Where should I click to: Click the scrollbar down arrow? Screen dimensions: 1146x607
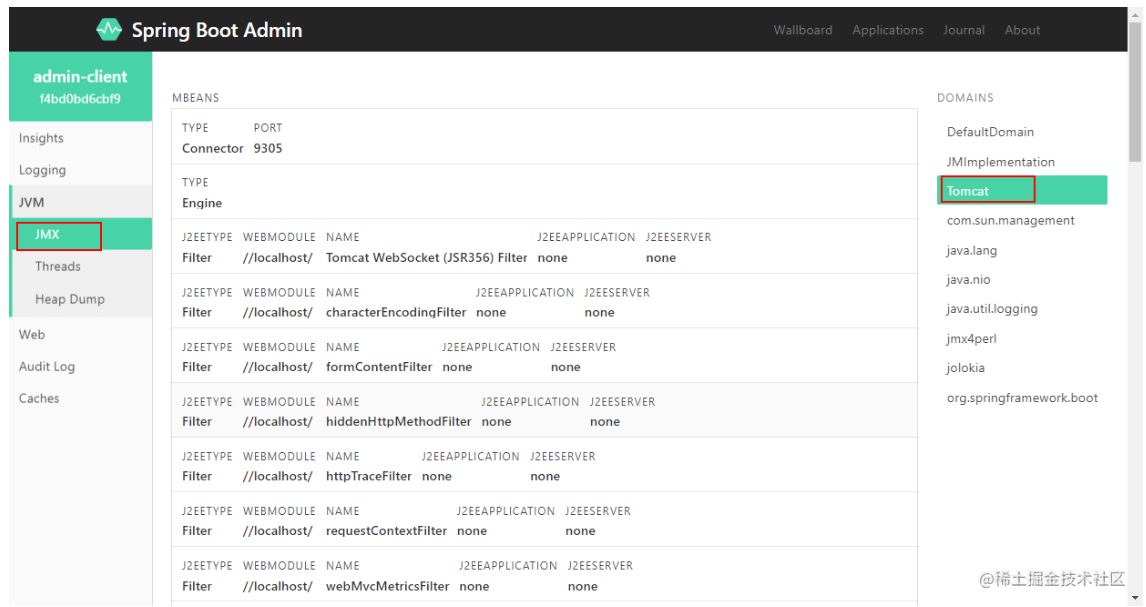click(1135, 599)
